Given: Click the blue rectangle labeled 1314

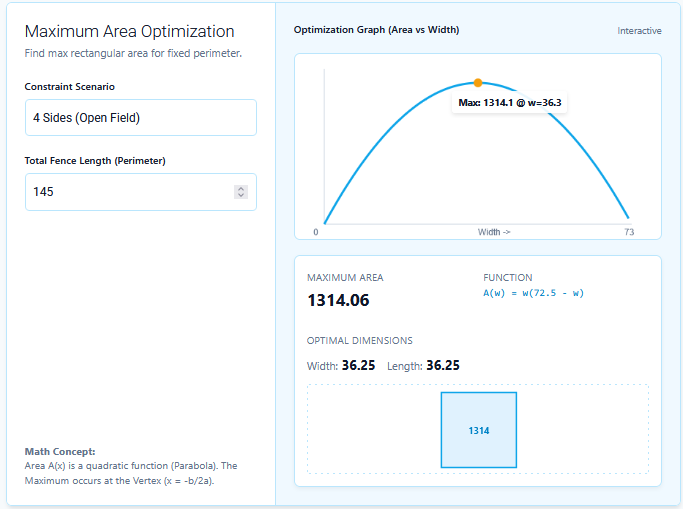Looking at the screenshot, I should 479,430.
